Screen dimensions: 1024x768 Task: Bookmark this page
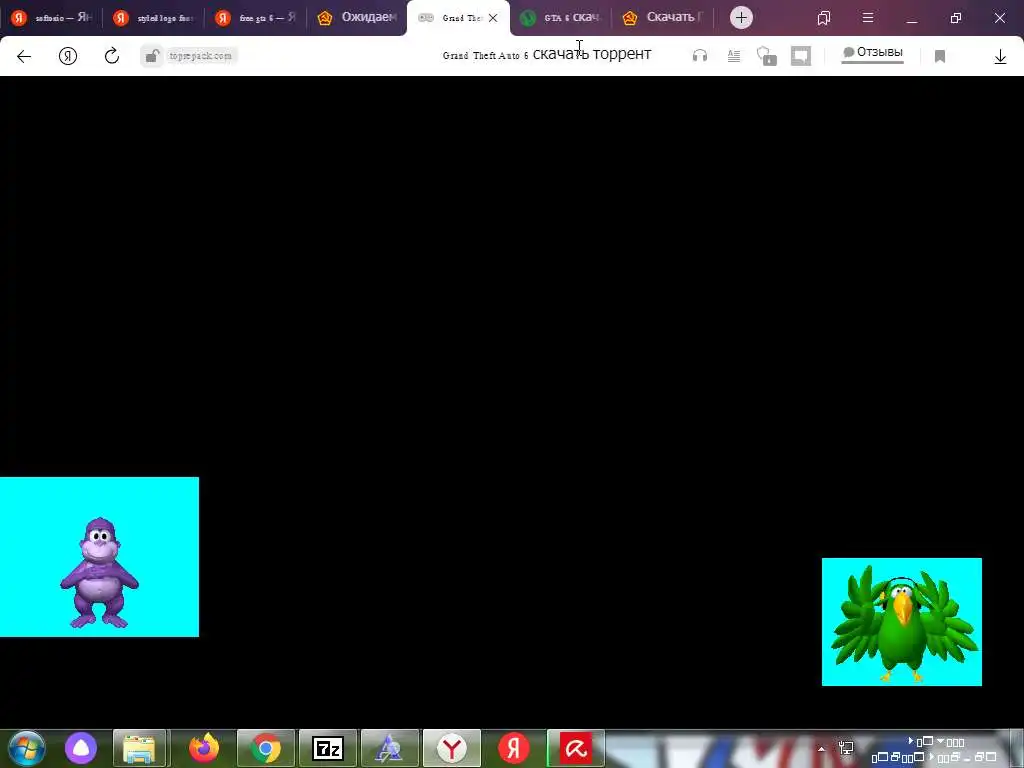(940, 57)
